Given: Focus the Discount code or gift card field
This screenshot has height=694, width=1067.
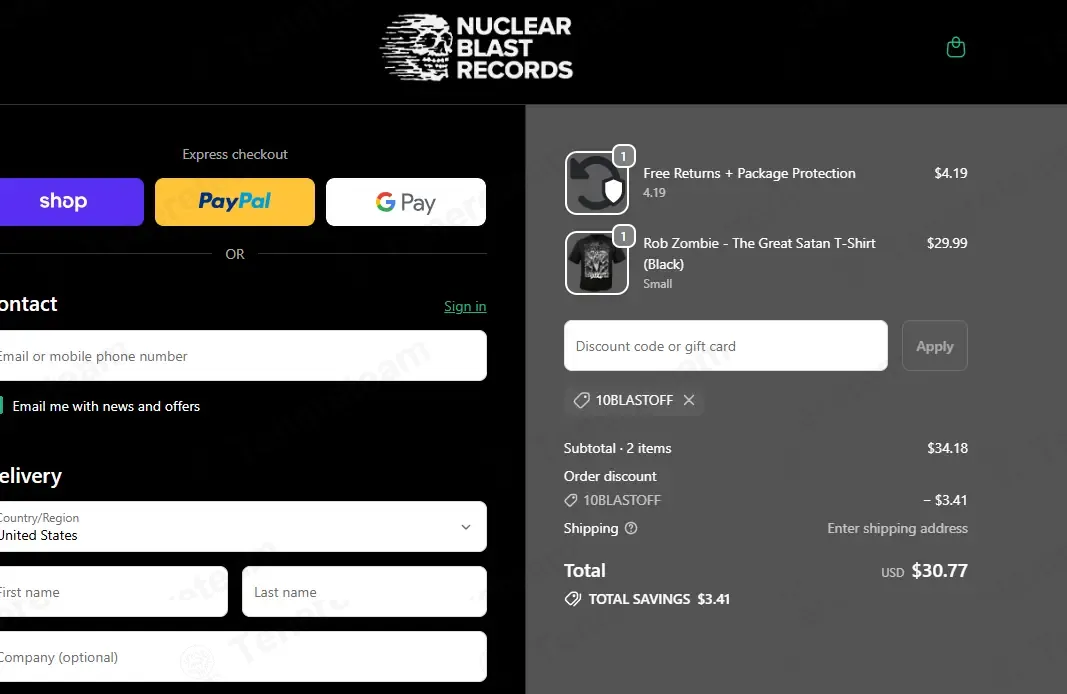Looking at the screenshot, I should tap(725, 346).
